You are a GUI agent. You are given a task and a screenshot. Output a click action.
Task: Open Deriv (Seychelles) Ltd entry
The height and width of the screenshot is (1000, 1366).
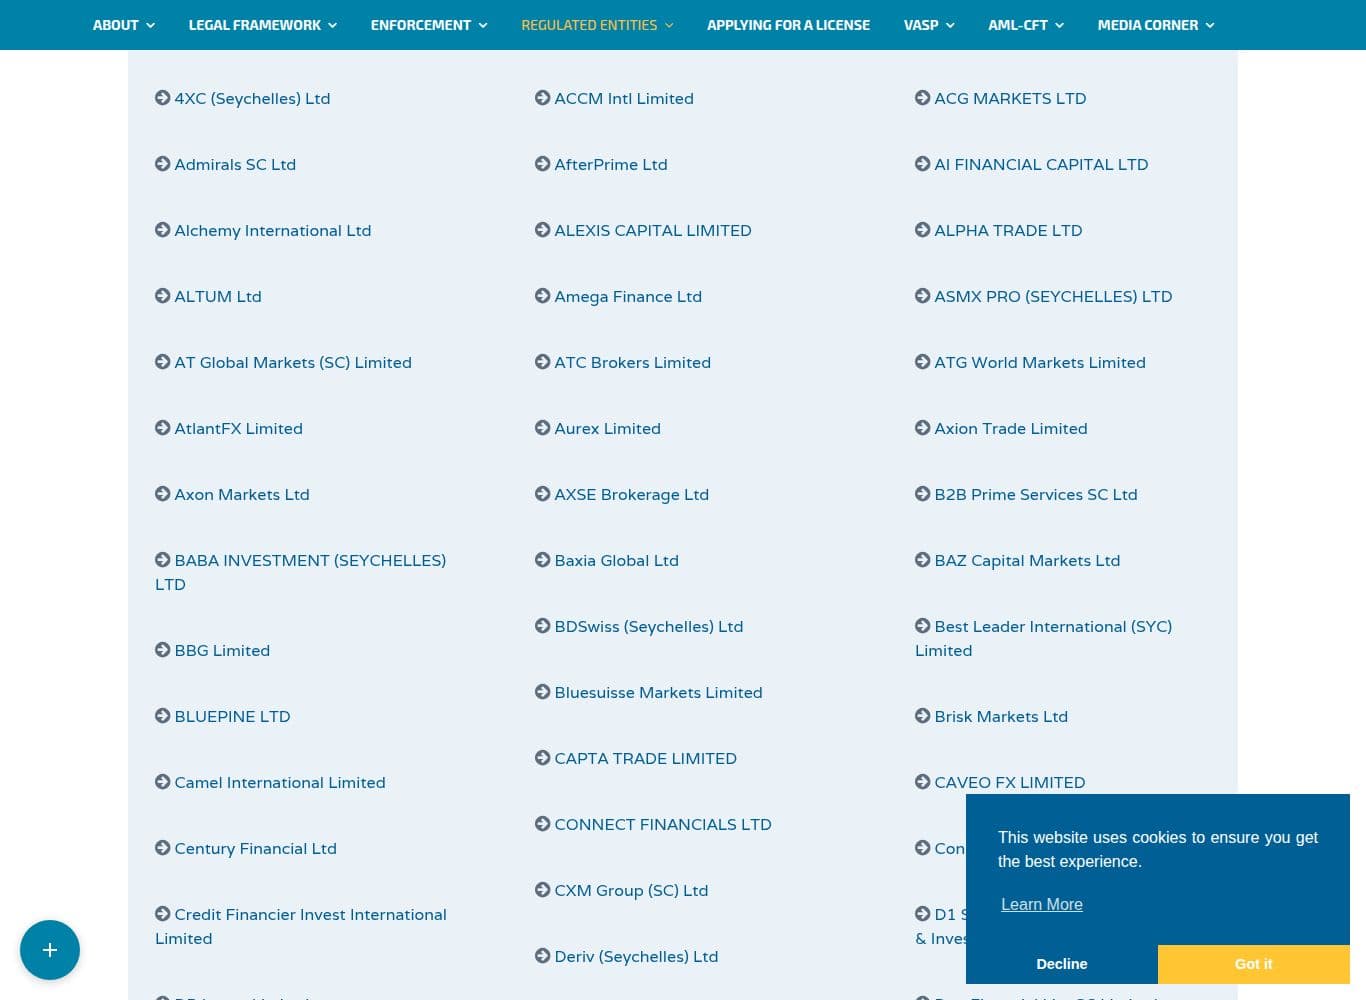click(636, 956)
